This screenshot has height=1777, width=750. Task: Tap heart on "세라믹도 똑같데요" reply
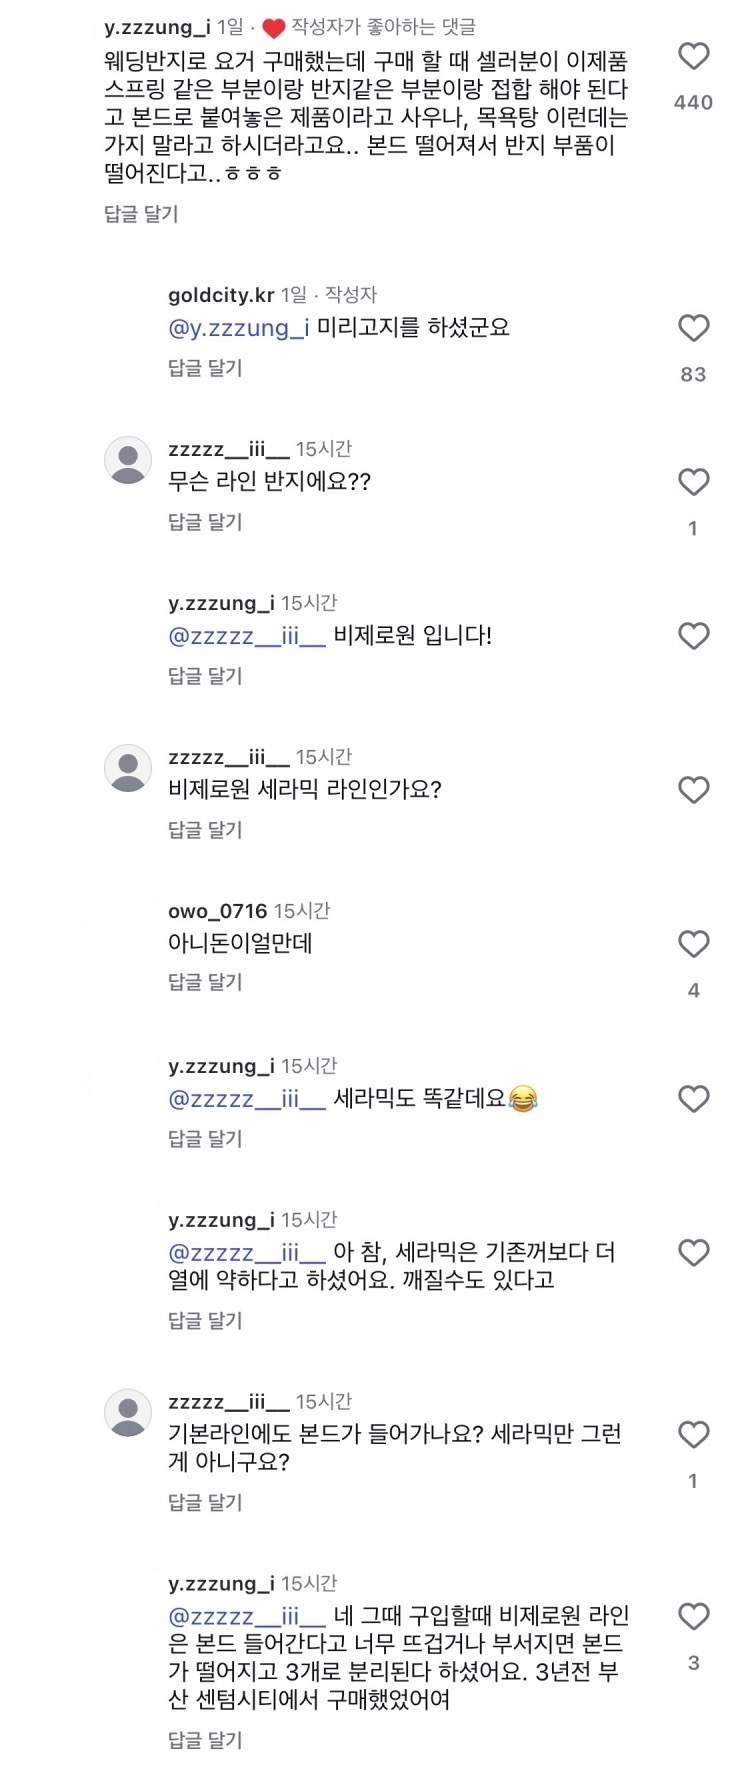[693, 1099]
